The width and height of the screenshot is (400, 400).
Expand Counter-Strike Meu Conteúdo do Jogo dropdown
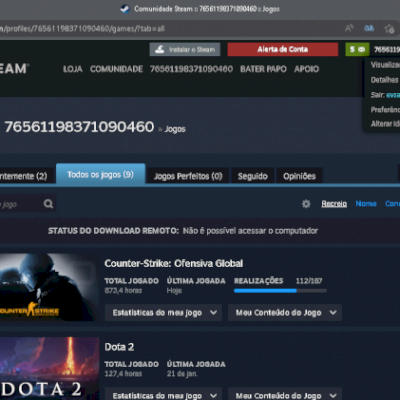click(285, 312)
